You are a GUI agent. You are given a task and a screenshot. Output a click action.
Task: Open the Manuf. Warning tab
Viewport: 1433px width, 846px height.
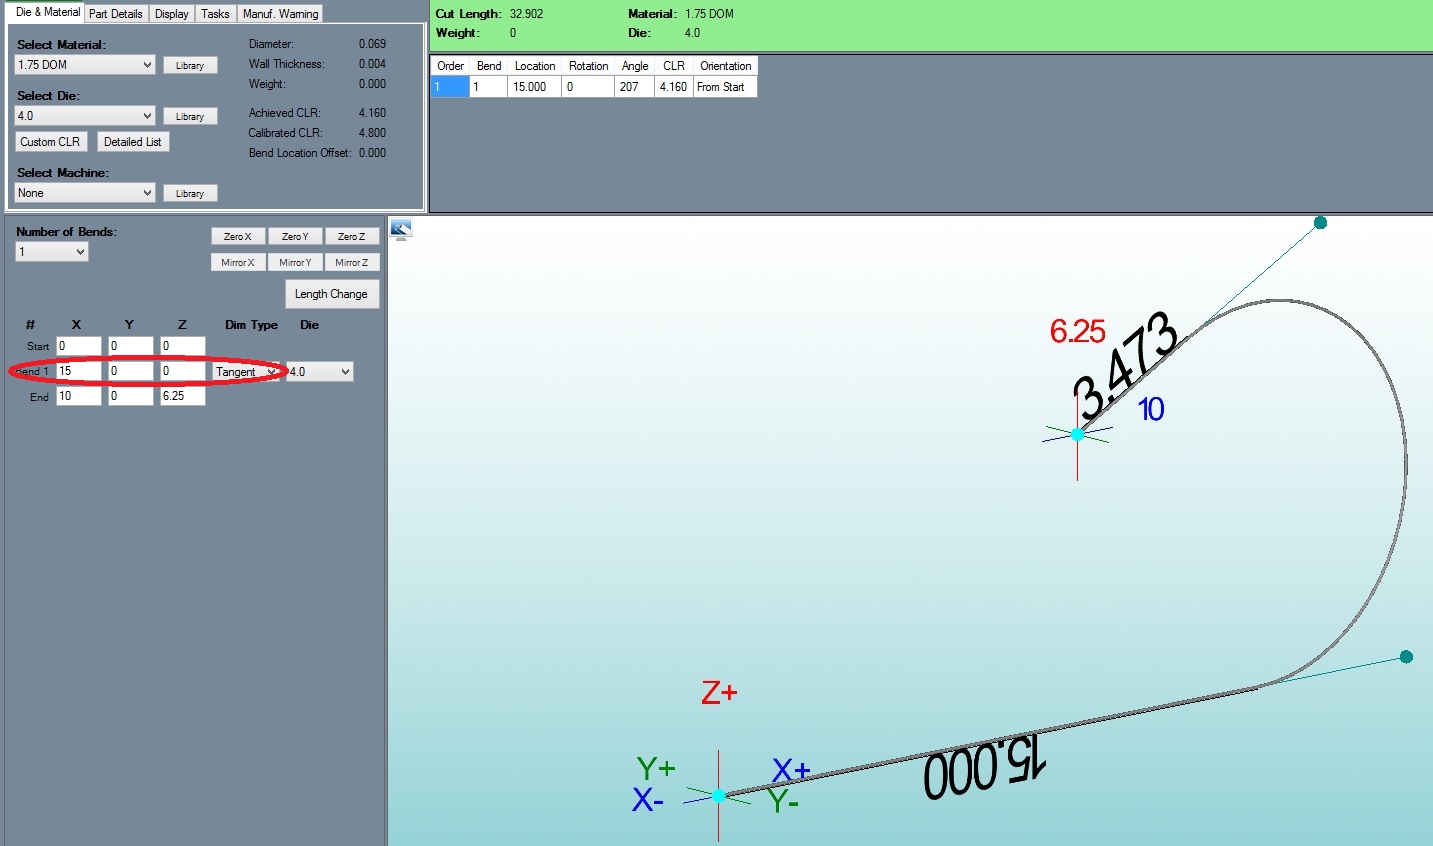click(280, 14)
